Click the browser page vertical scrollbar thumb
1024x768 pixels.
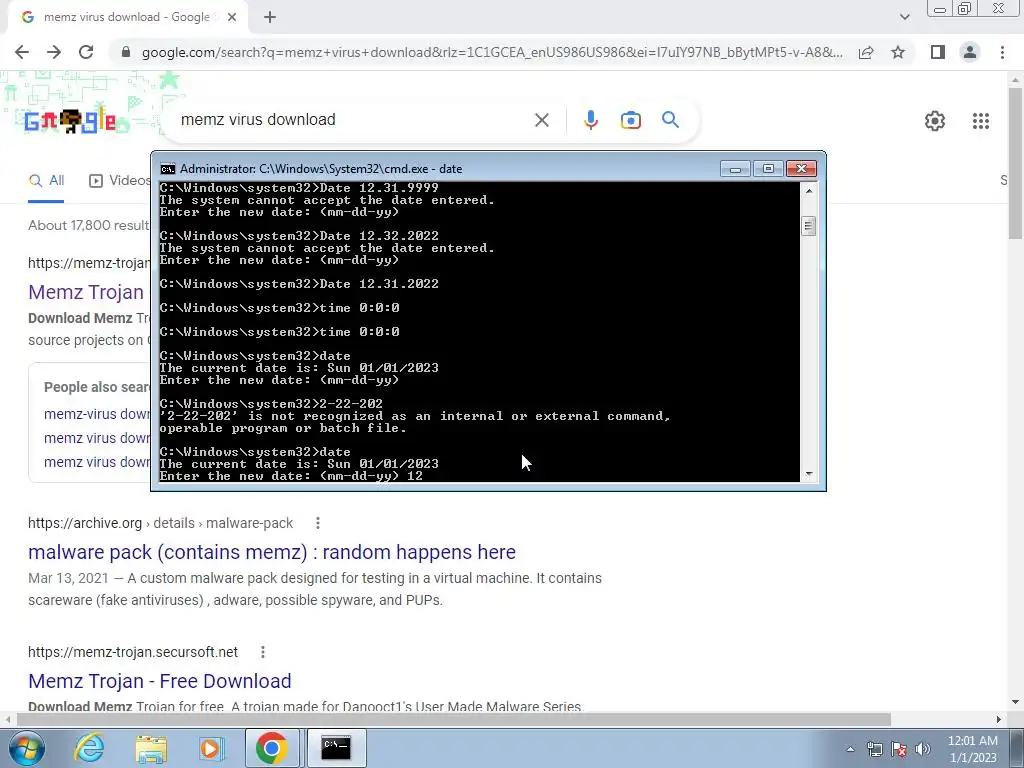(x=1015, y=163)
